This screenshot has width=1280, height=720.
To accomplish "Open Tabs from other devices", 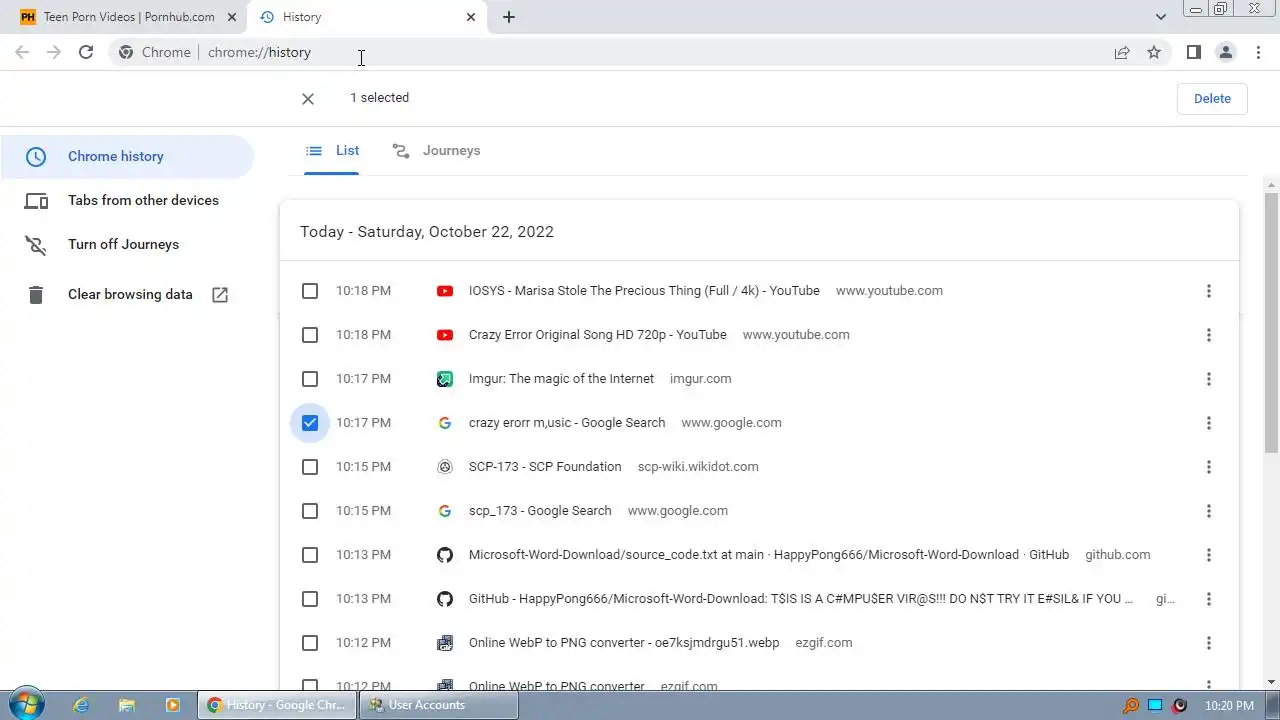I will [x=127, y=200].
